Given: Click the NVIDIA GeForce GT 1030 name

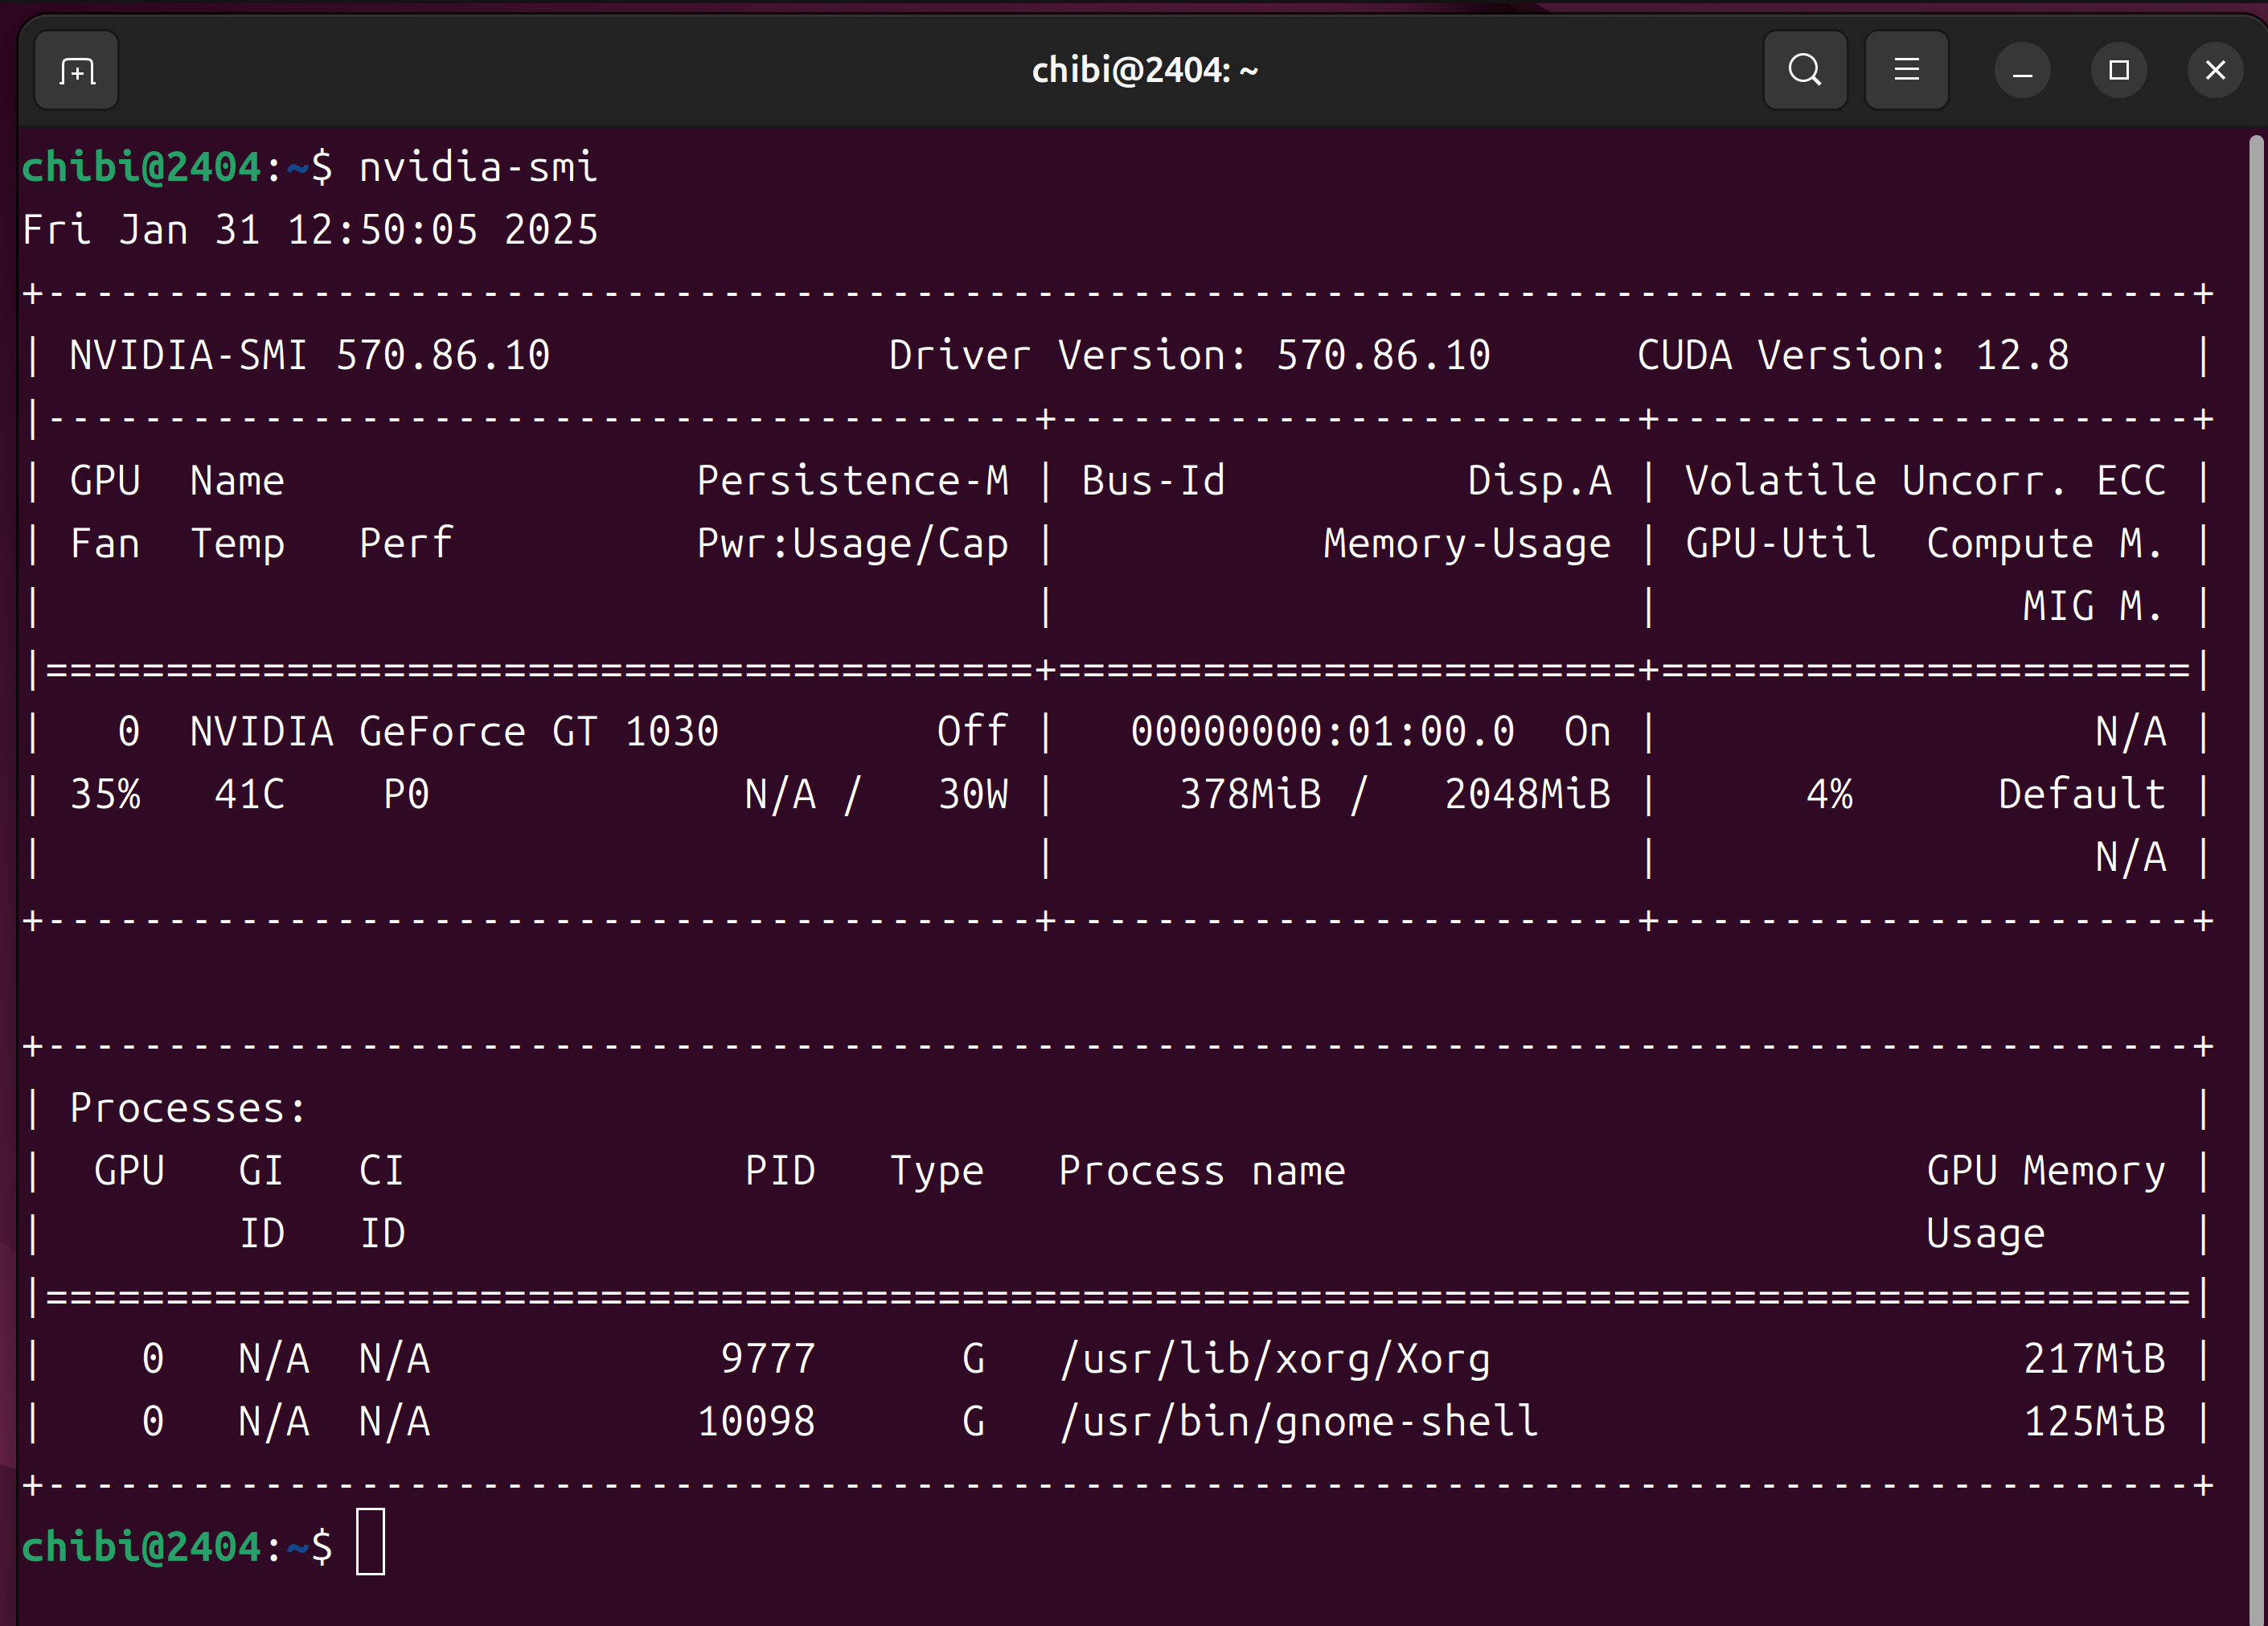Looking at the screenshot, I should 454,732.
